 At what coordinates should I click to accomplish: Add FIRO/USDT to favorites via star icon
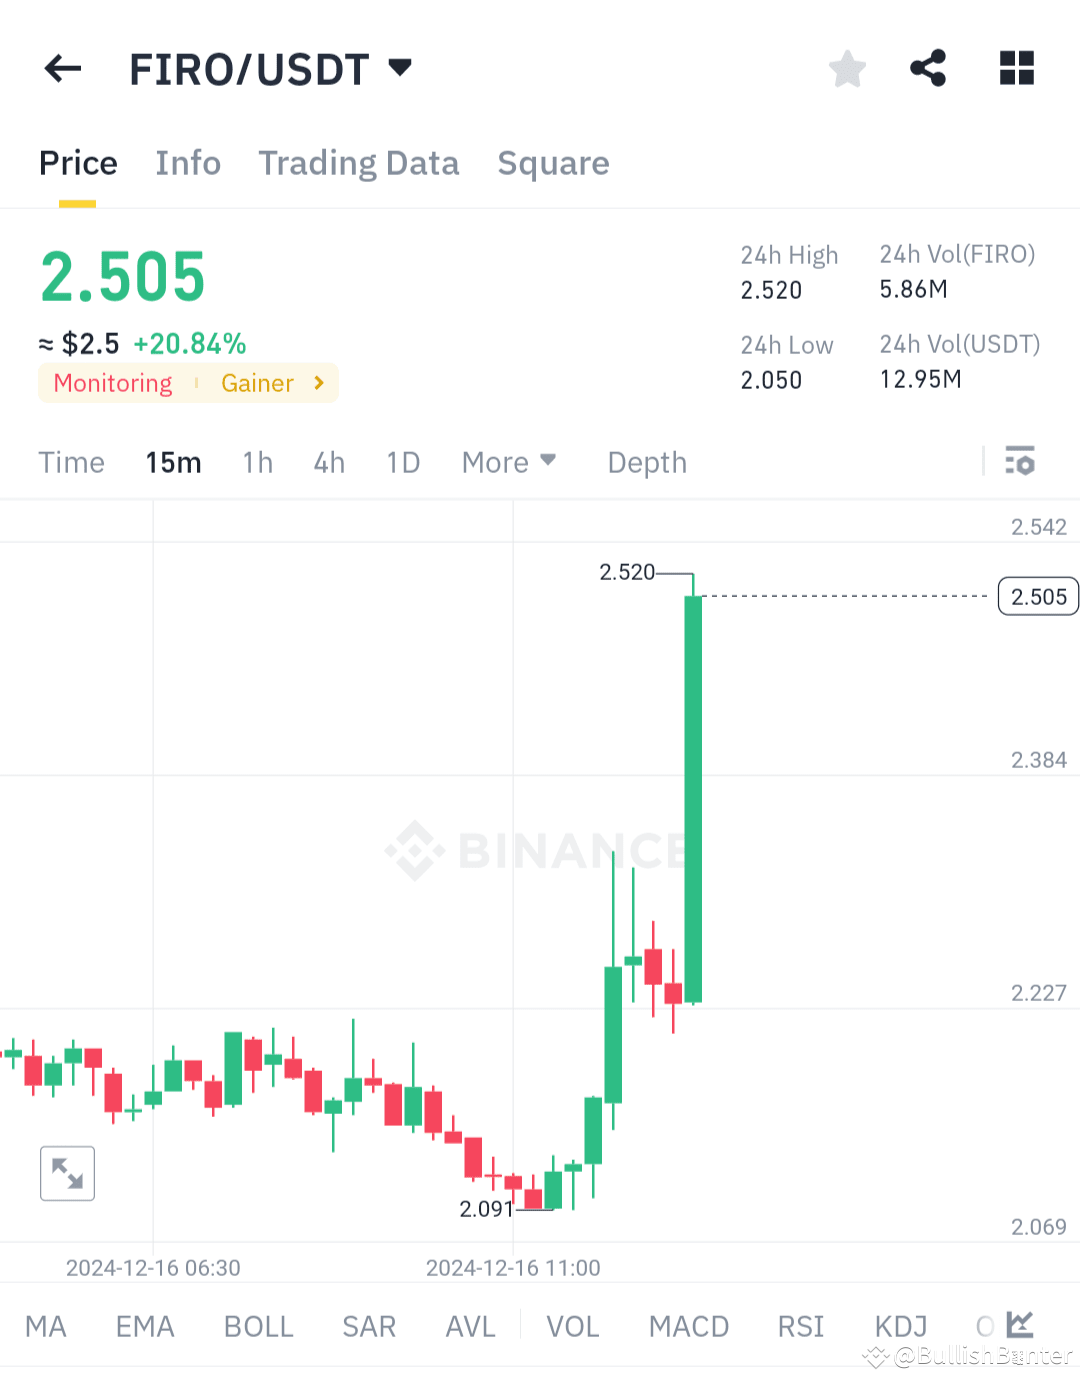(847, 68)
